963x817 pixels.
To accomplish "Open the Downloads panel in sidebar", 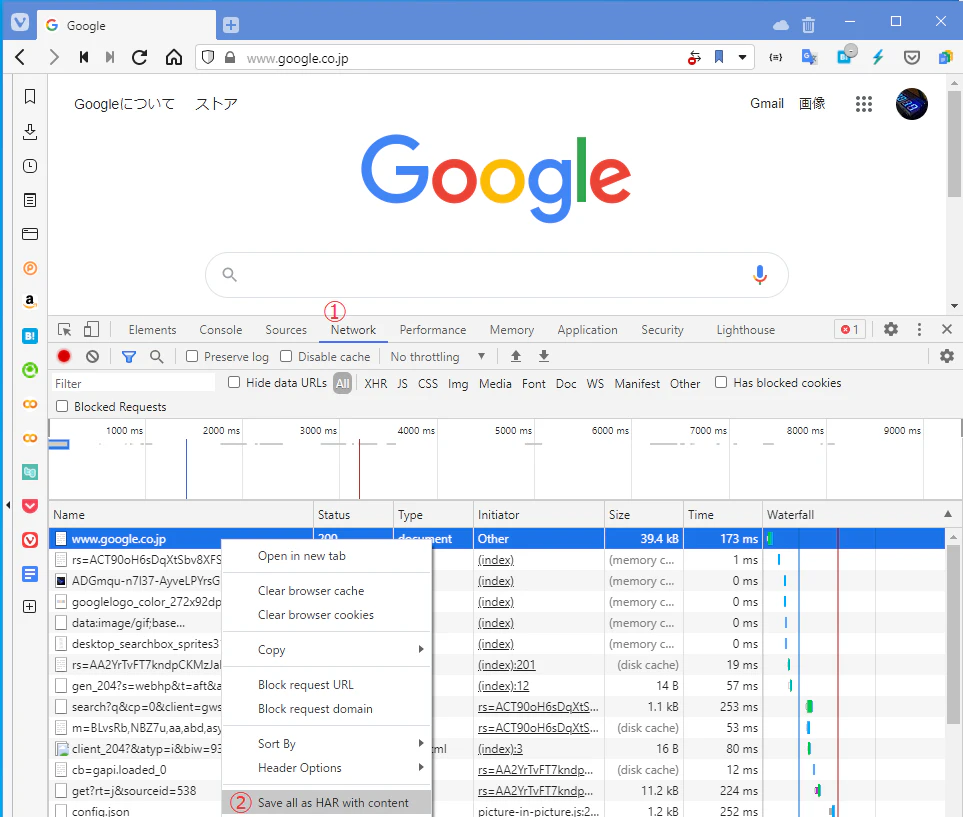I will click(29, 131).
